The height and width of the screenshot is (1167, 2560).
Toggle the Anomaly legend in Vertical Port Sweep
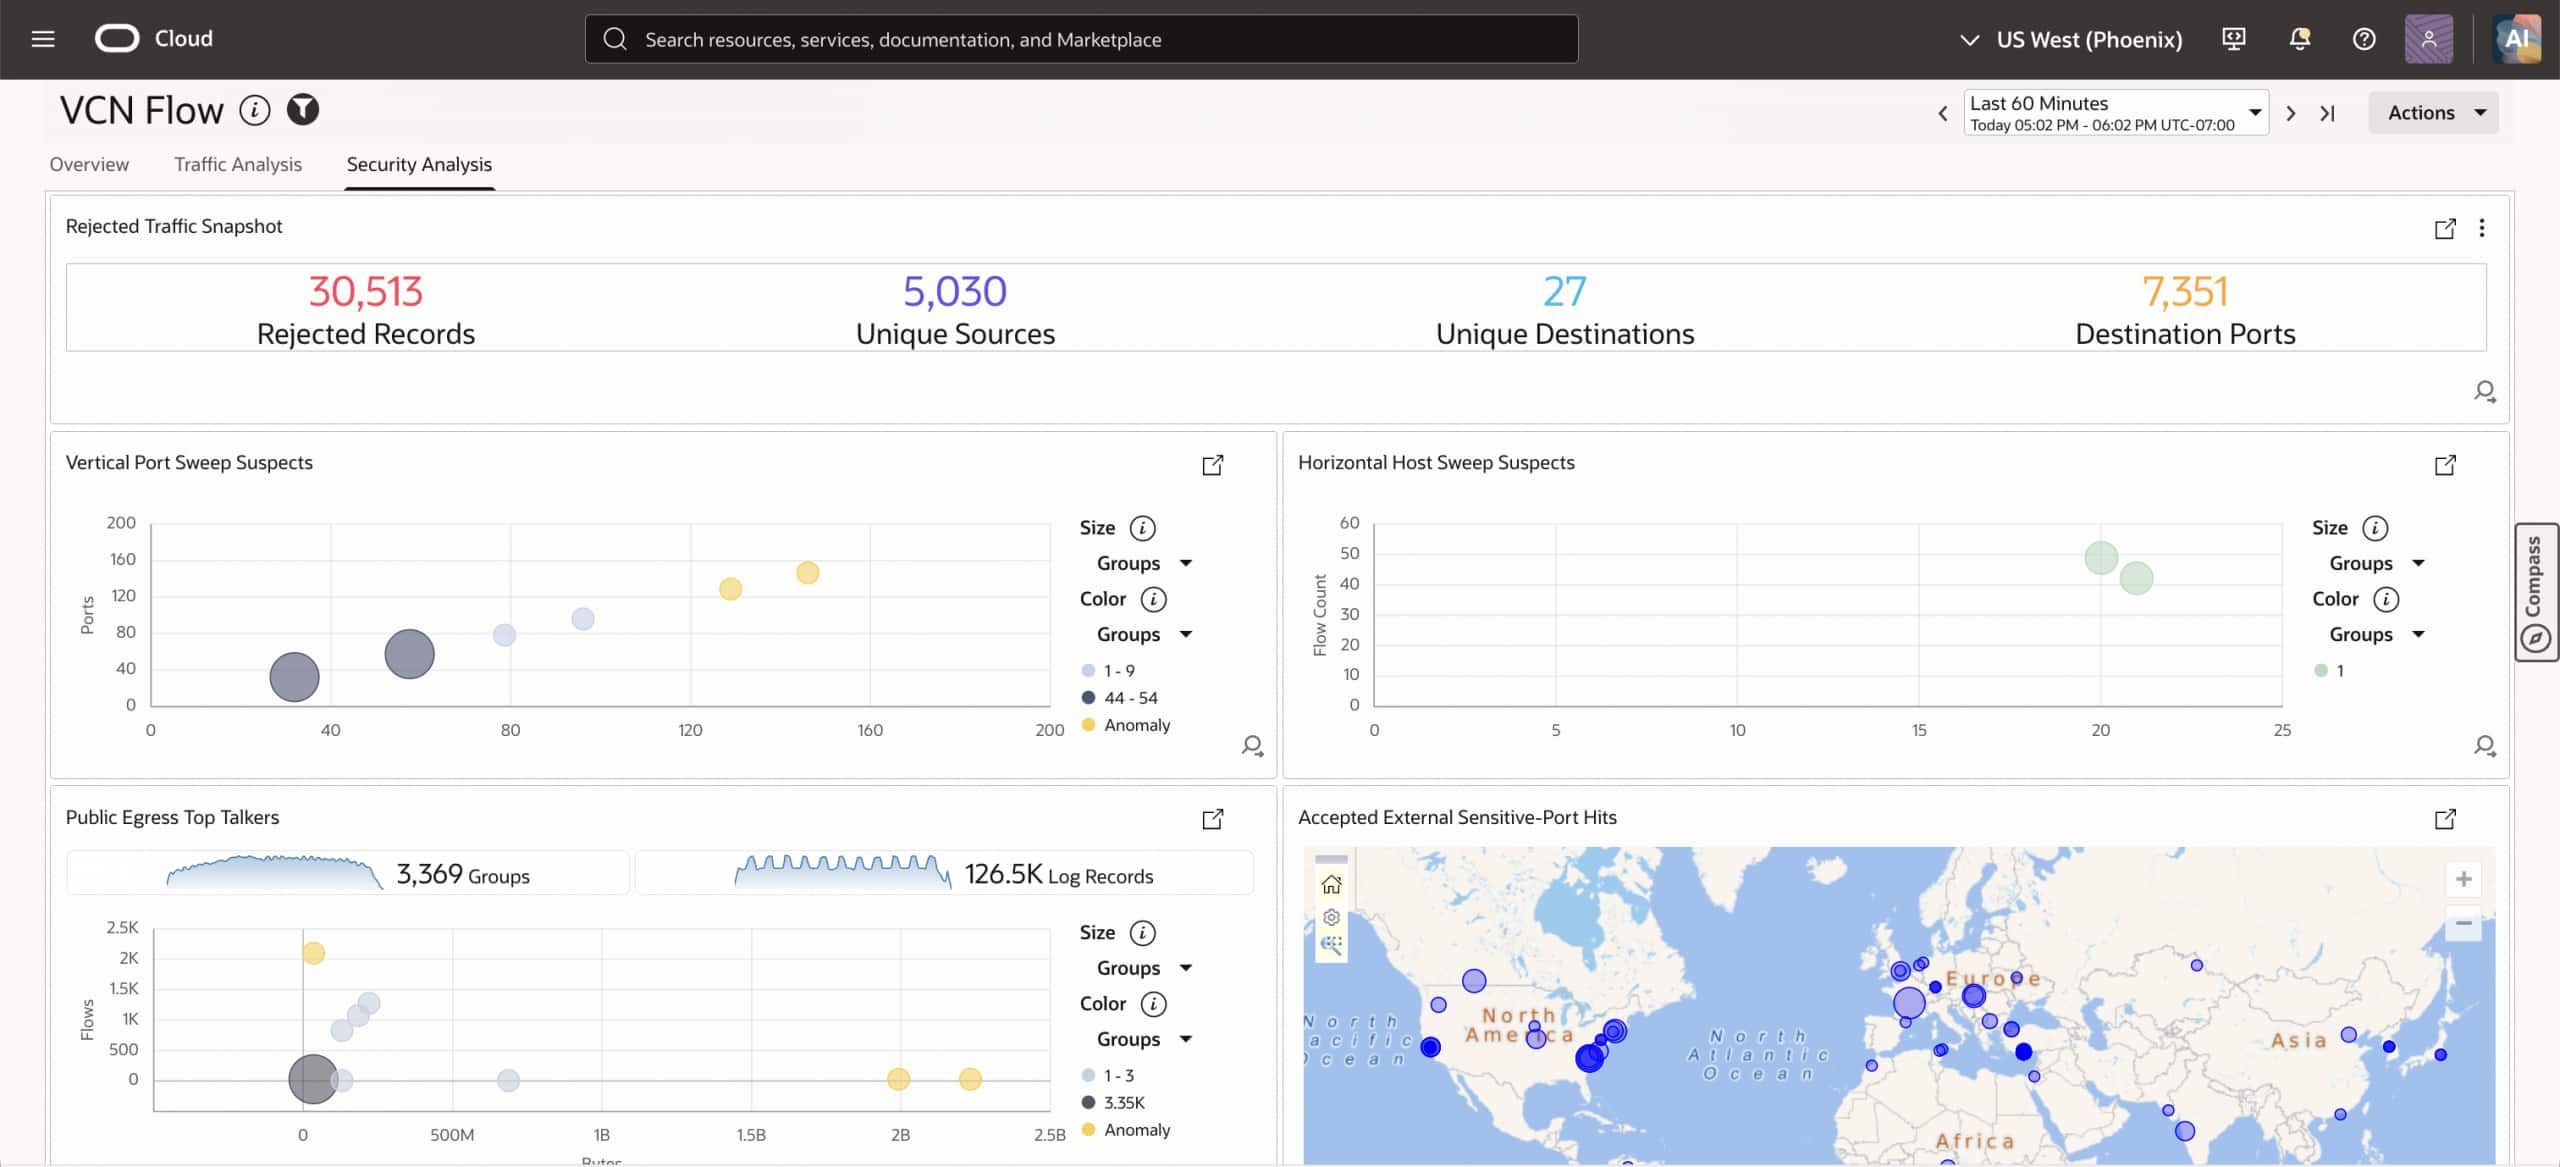click(x=1126, y=725)
